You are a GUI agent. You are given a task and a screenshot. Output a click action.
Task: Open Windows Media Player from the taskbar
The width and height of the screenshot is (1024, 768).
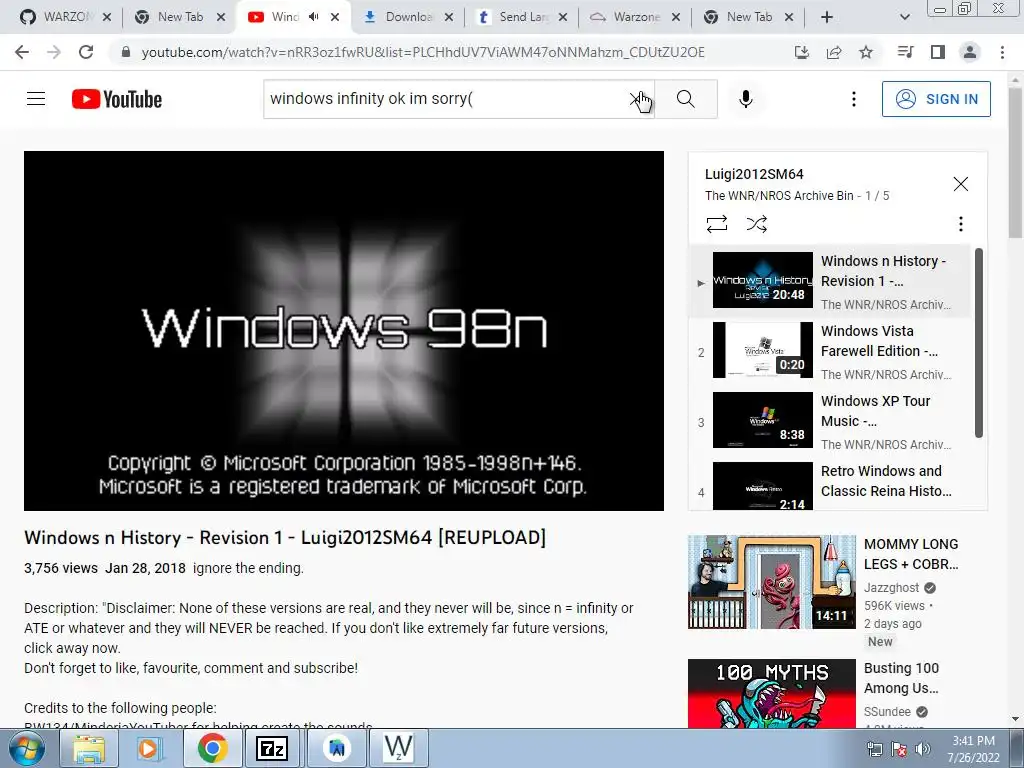(x=149, y=748)
